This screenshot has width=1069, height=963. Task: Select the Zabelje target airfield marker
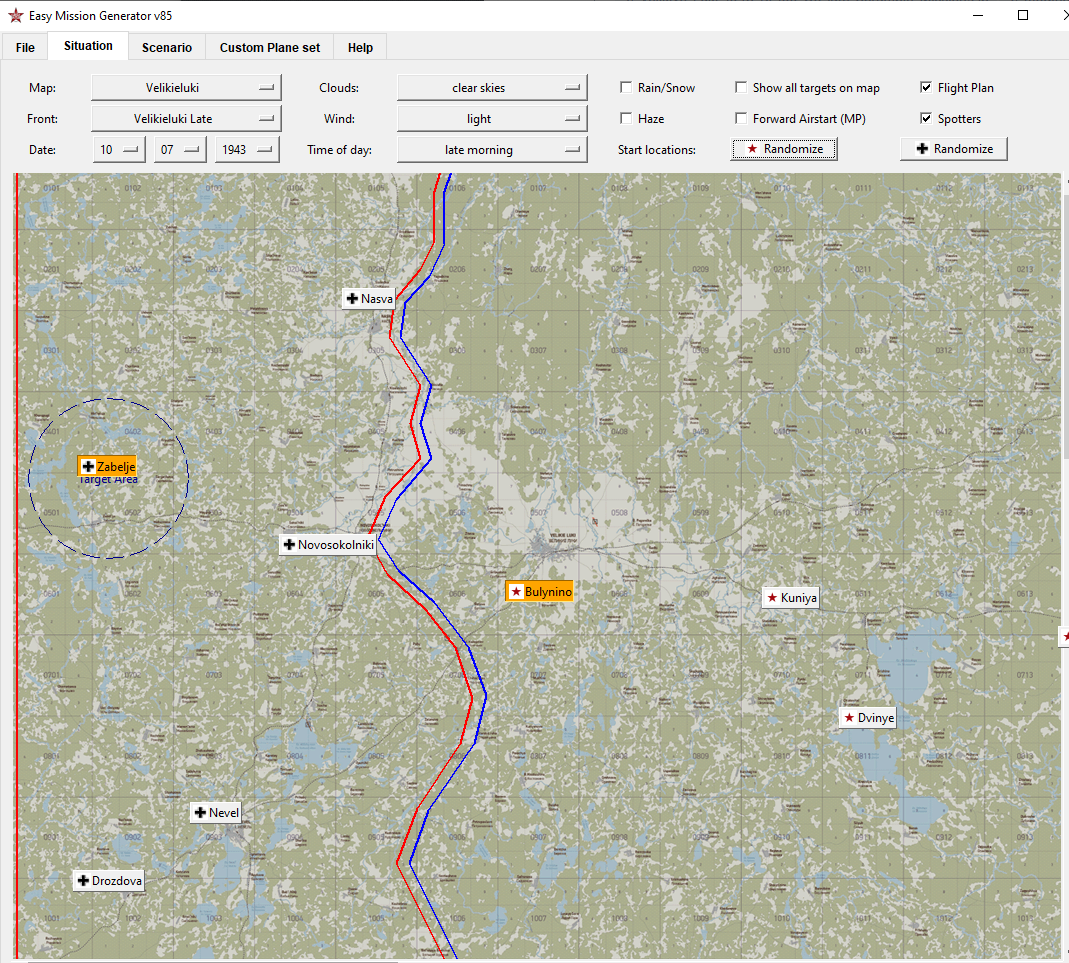coord(107,466)
